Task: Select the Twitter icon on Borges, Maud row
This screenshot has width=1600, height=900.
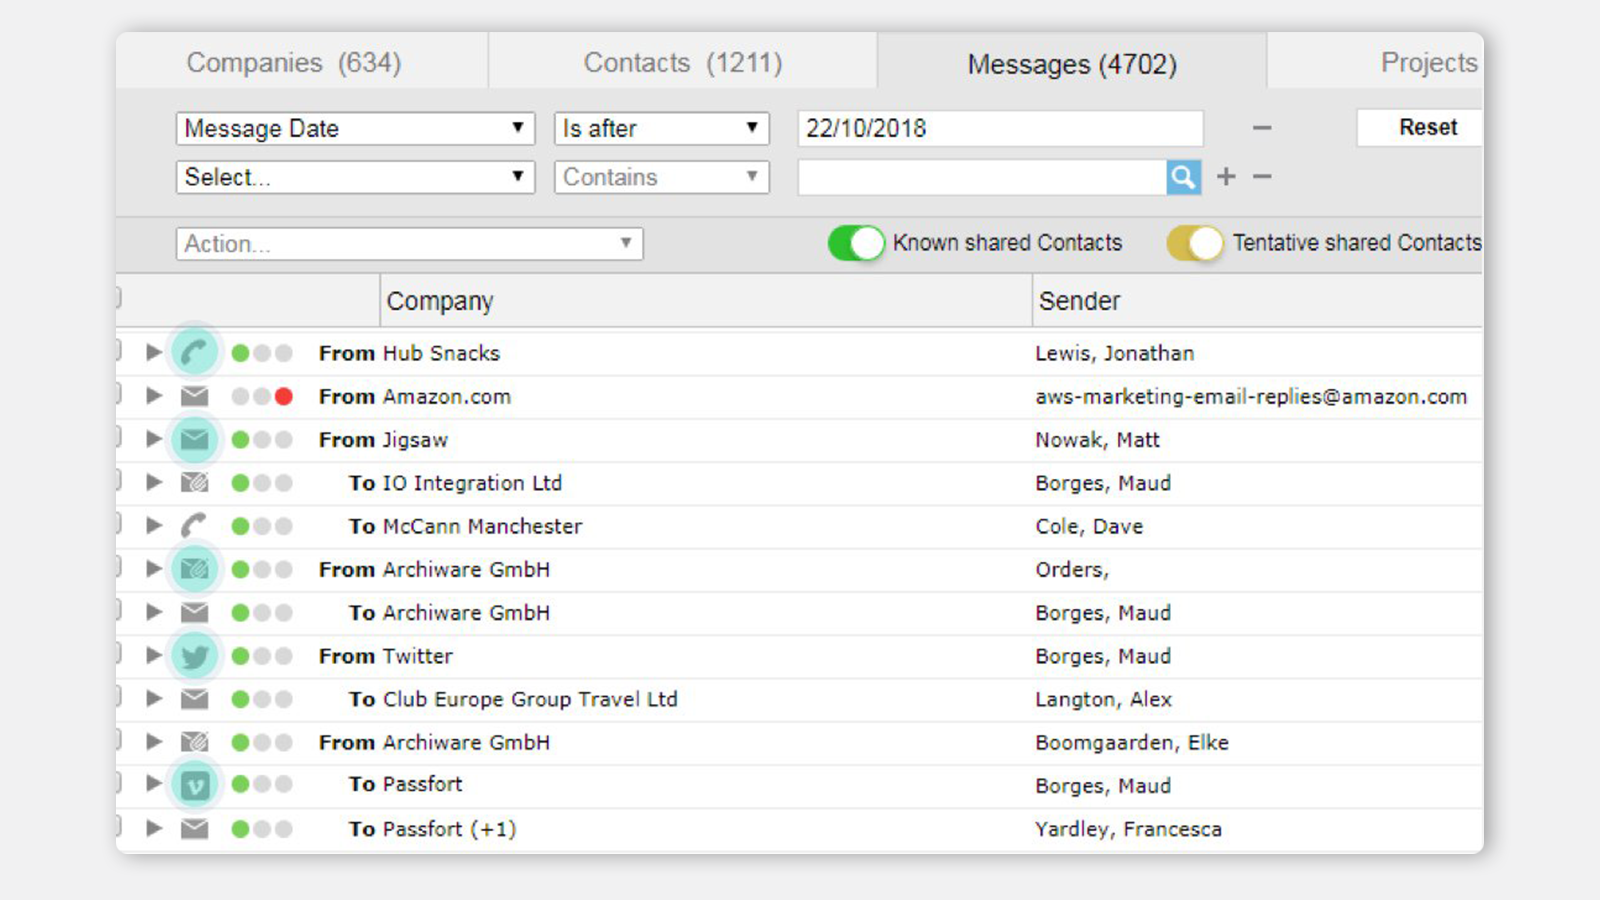Action: 196,656
